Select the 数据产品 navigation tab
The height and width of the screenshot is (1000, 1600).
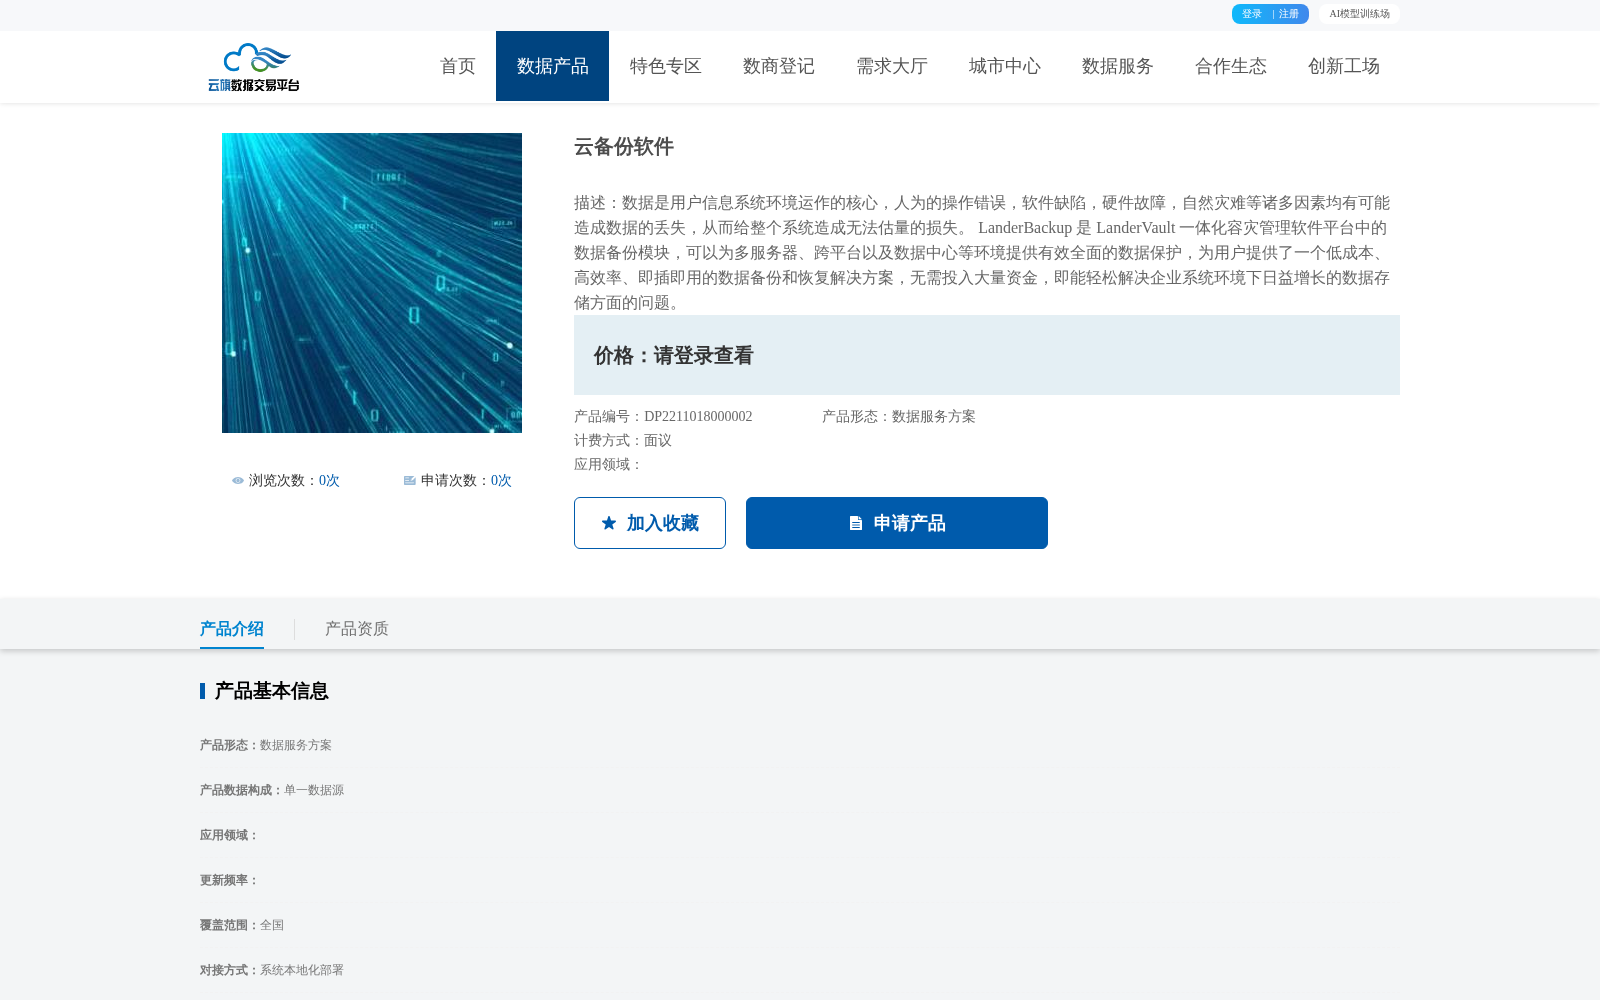coord(552,66)
